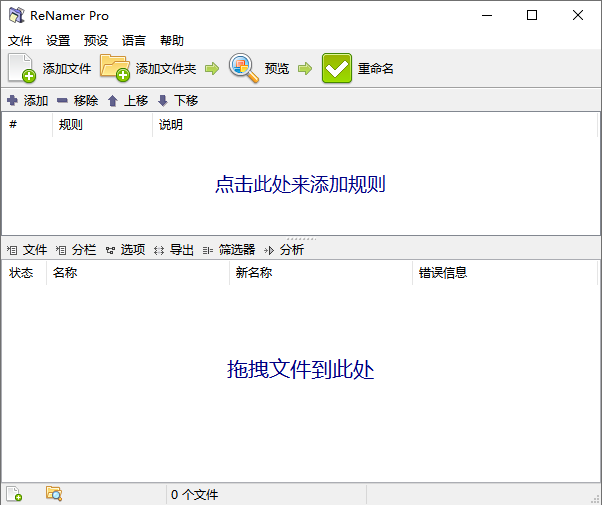Click the status bar folder search icon

point(54,494)
